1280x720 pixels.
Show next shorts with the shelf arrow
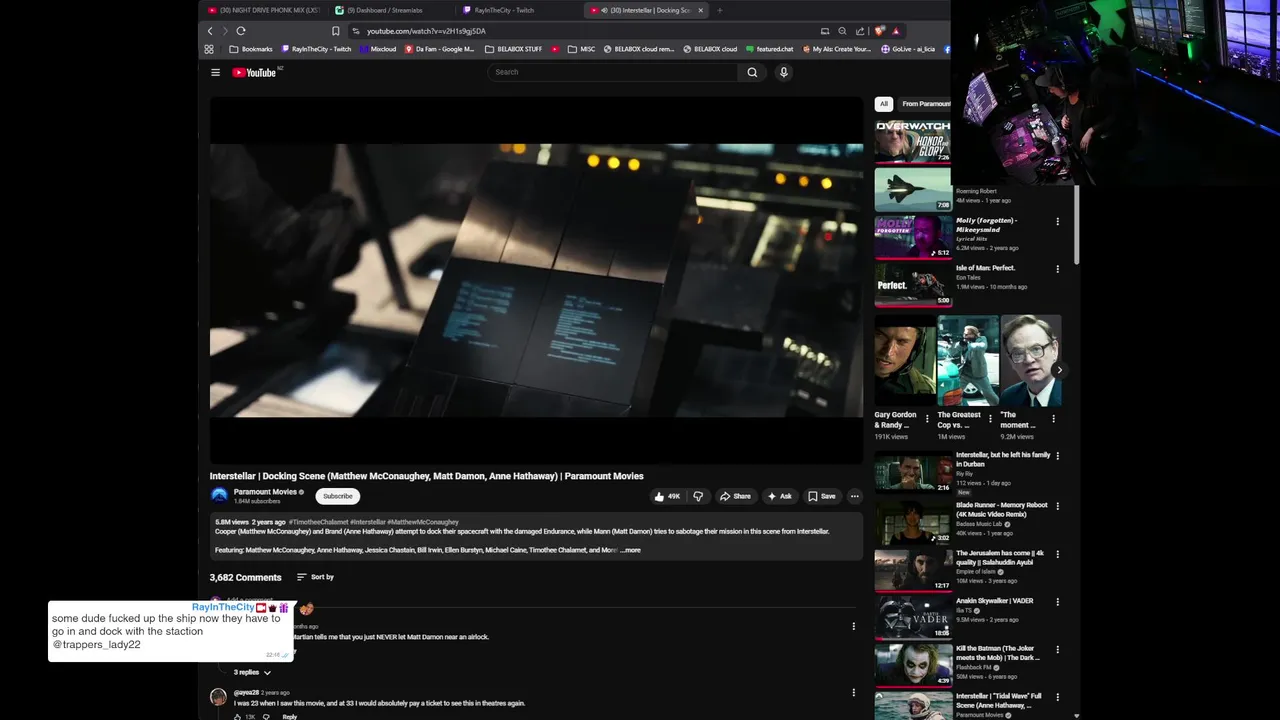pos(1059,370)
